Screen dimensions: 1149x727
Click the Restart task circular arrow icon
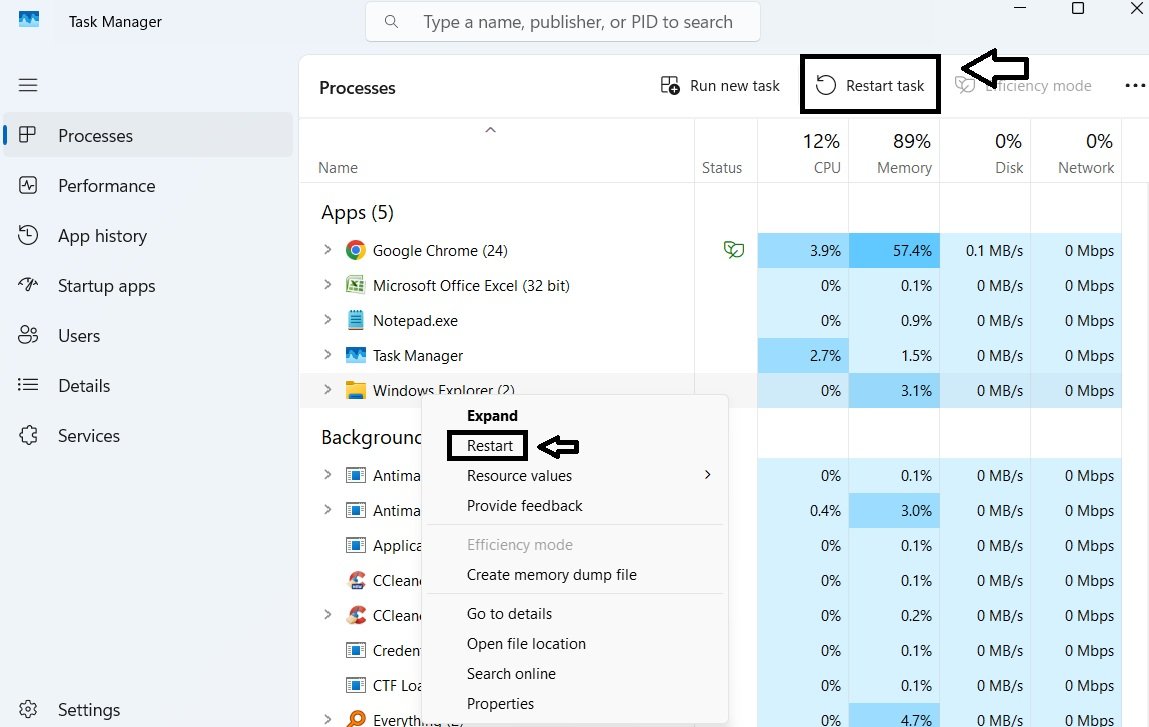coord(826,86)
